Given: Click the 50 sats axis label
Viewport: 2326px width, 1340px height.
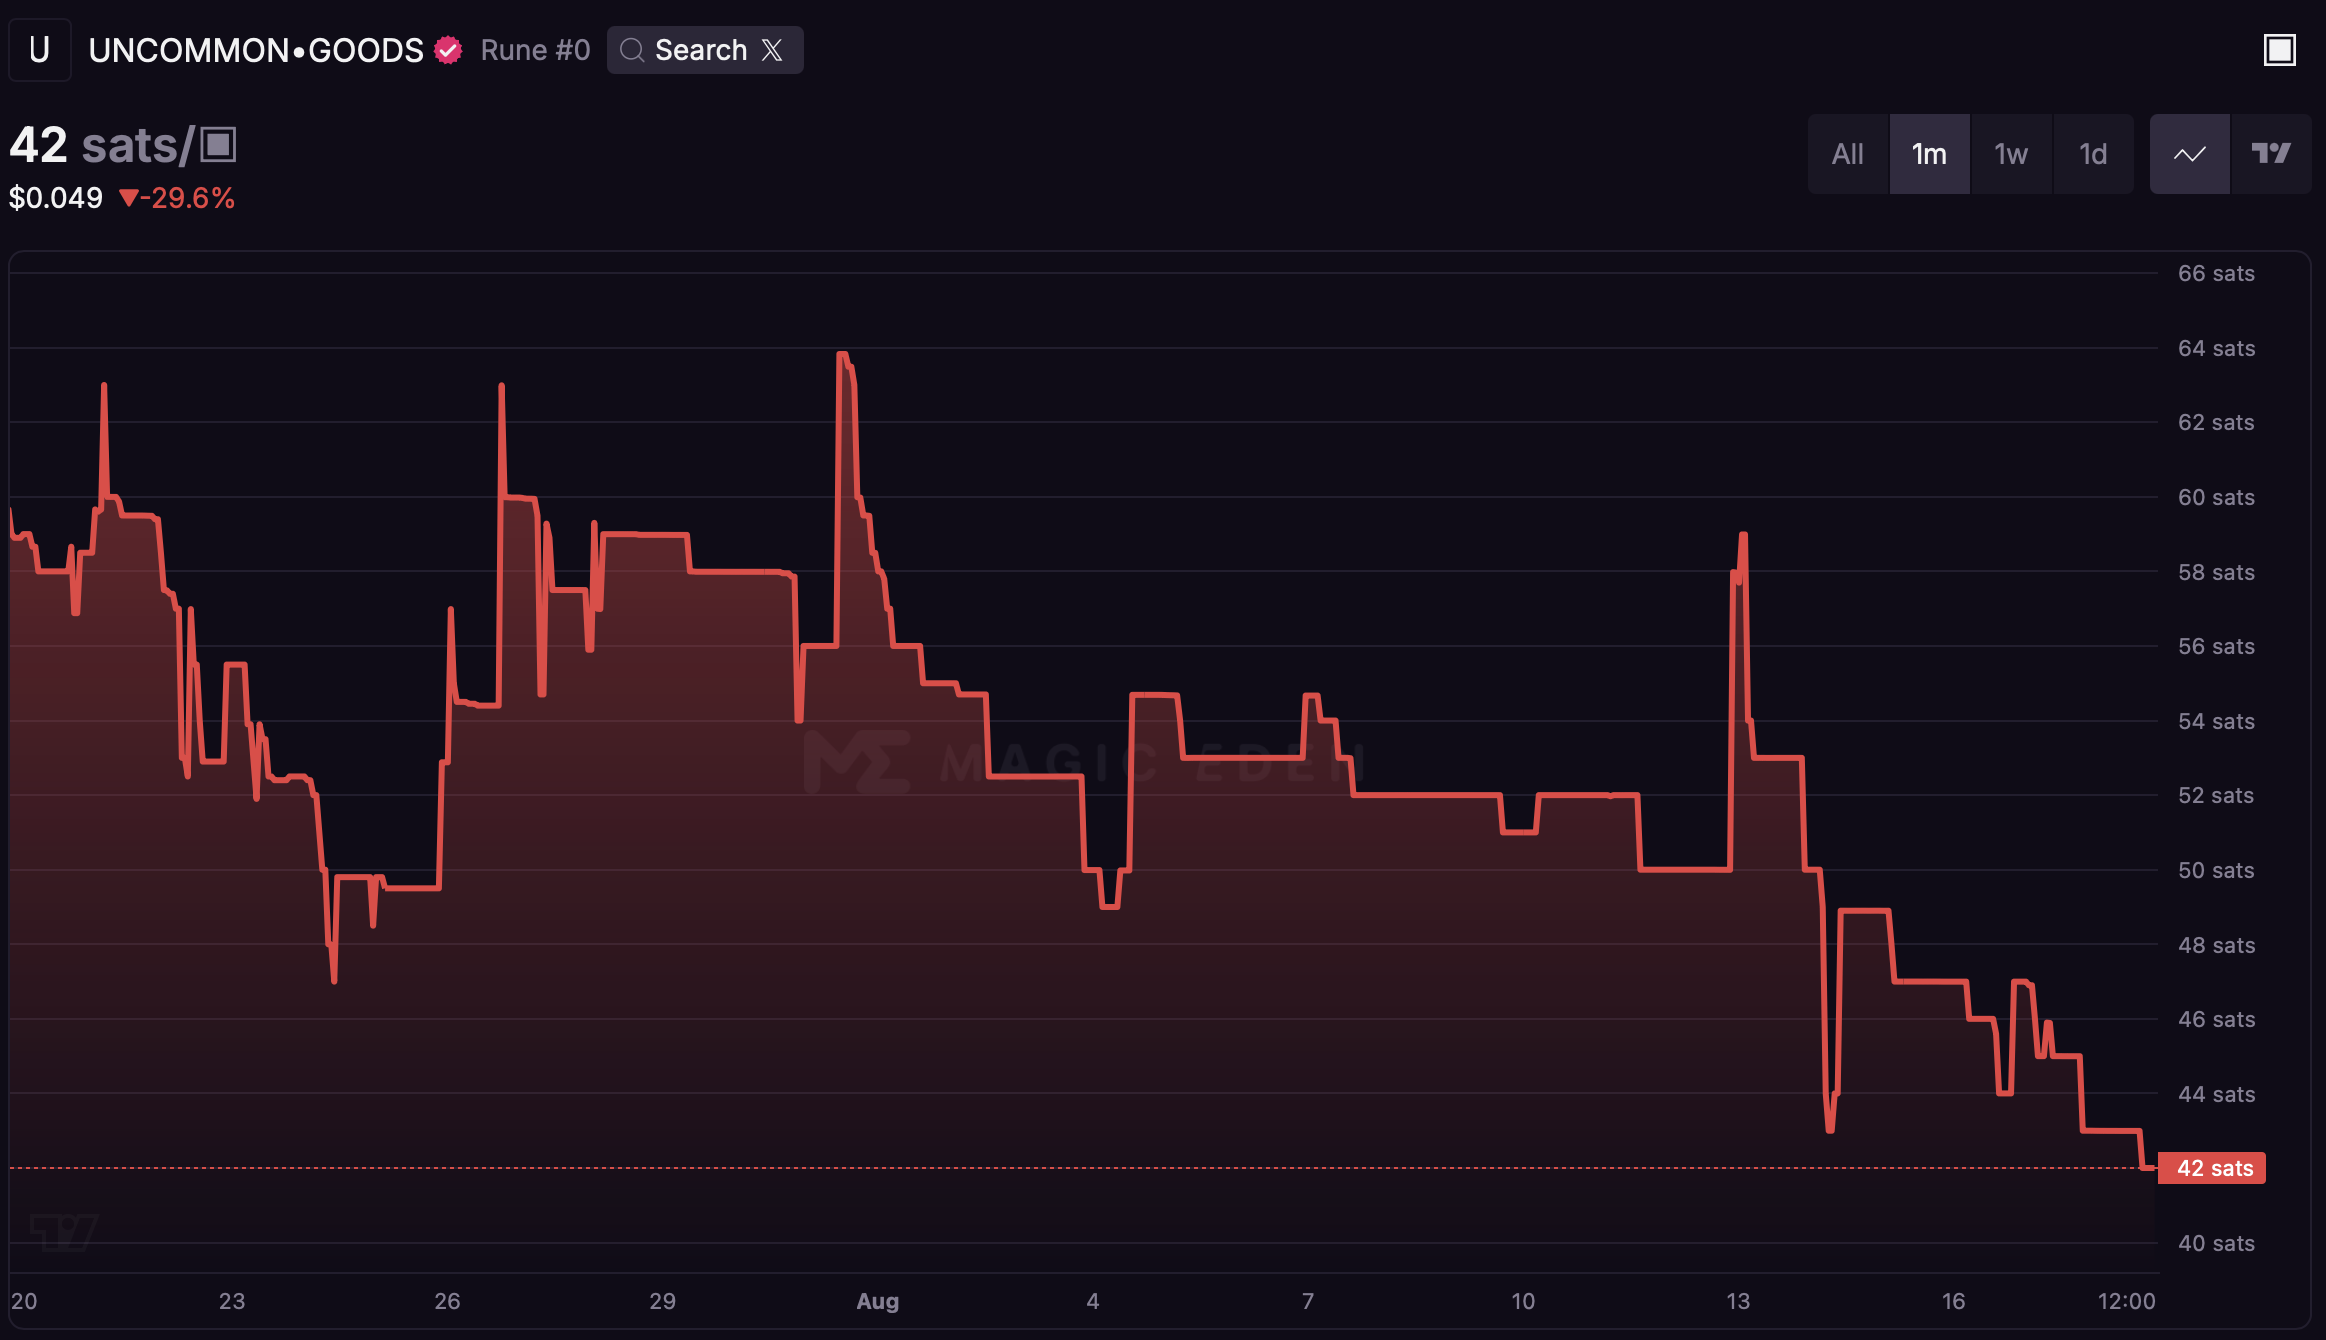Looking at the screenshot, I should [2216, 870].
